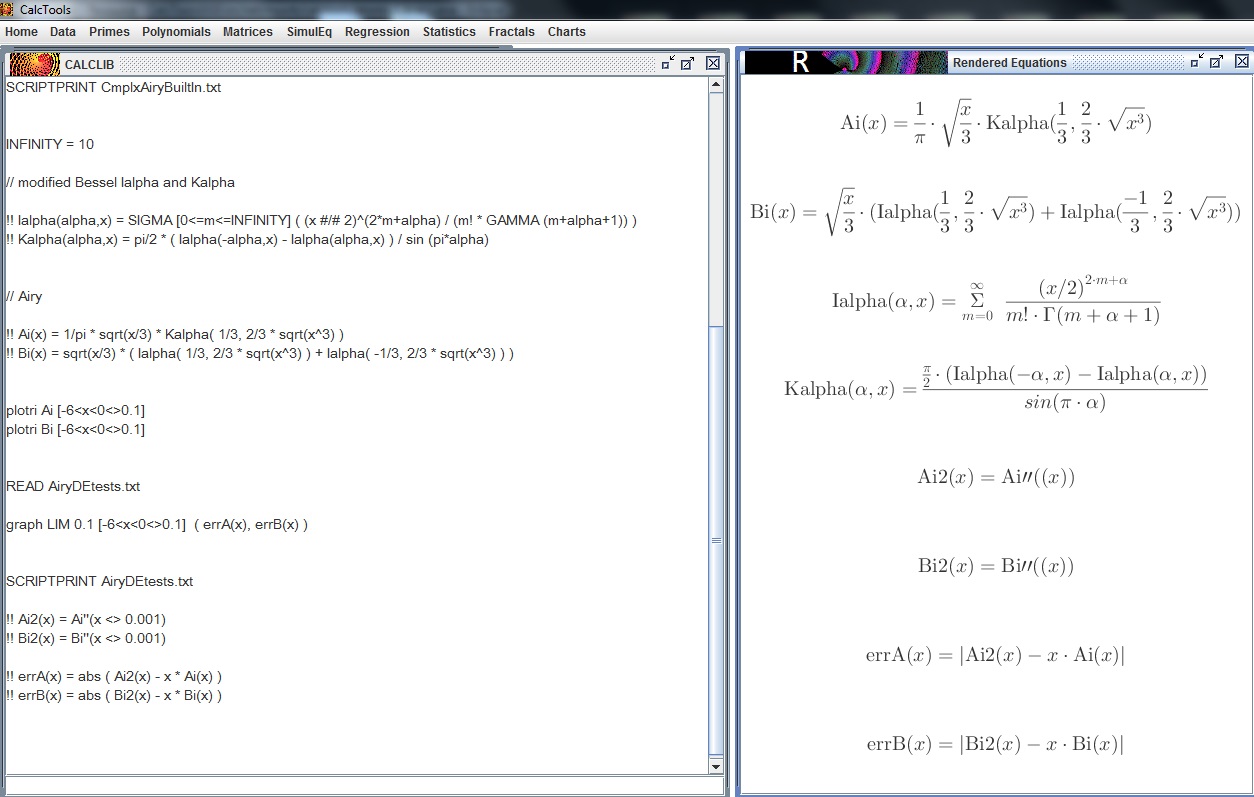Maximize the Rendered Equations frame
Viewport: 1254px width, 797px height.
pos(1217,62)
